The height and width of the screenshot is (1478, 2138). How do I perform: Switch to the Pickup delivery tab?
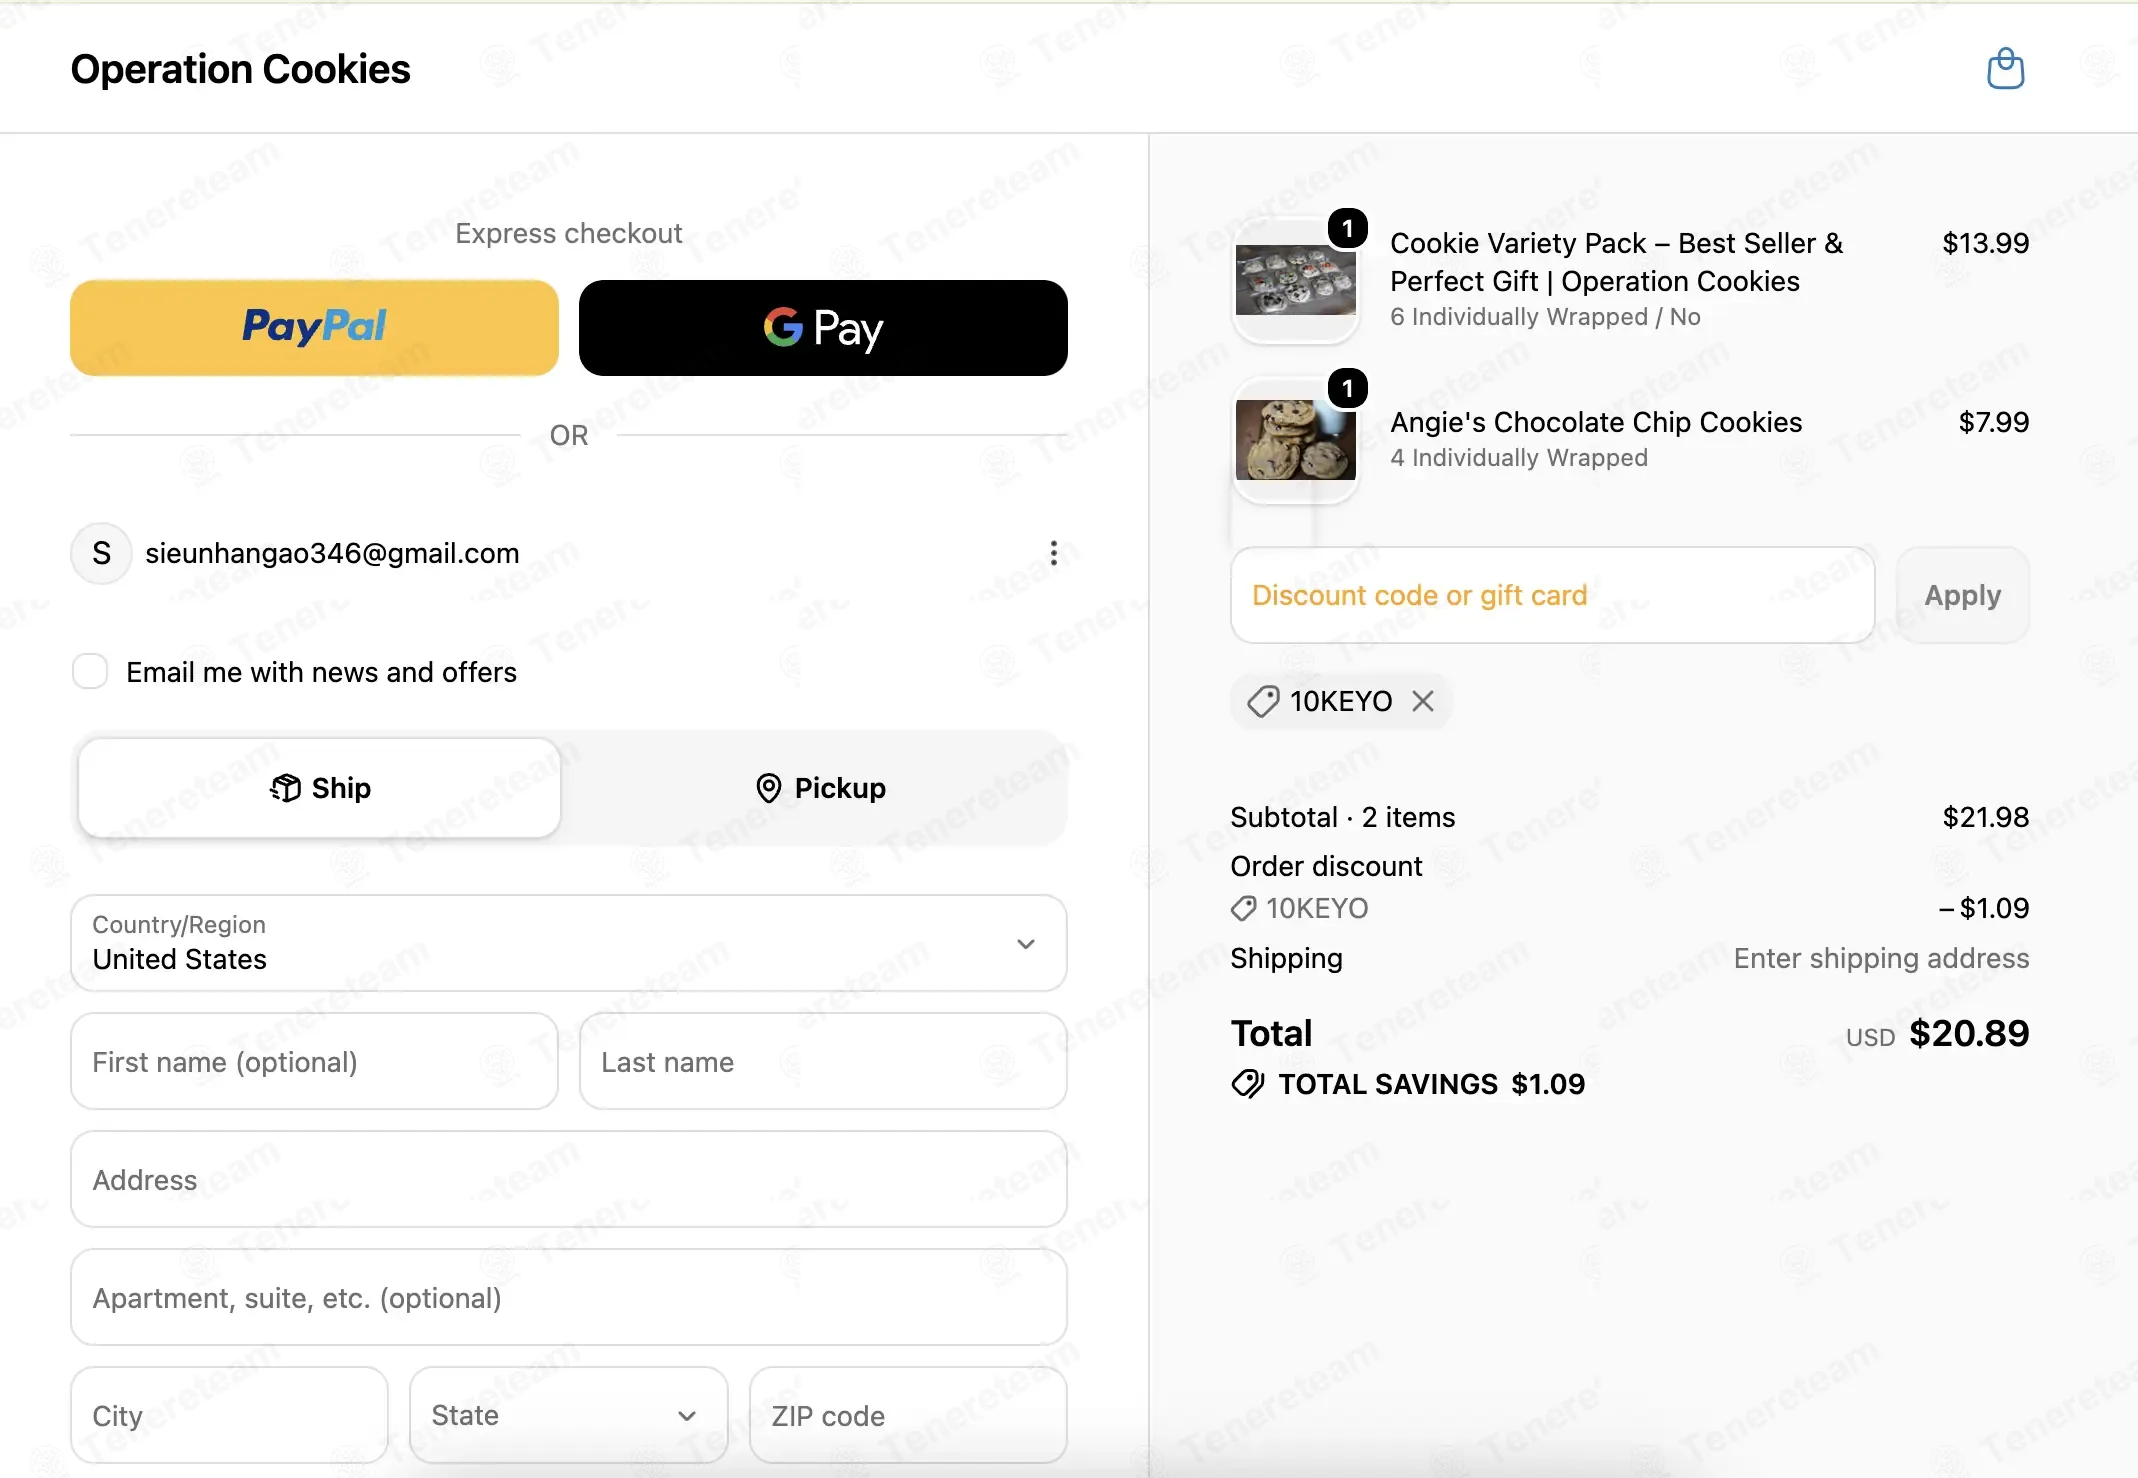click(x=820, y=788)
